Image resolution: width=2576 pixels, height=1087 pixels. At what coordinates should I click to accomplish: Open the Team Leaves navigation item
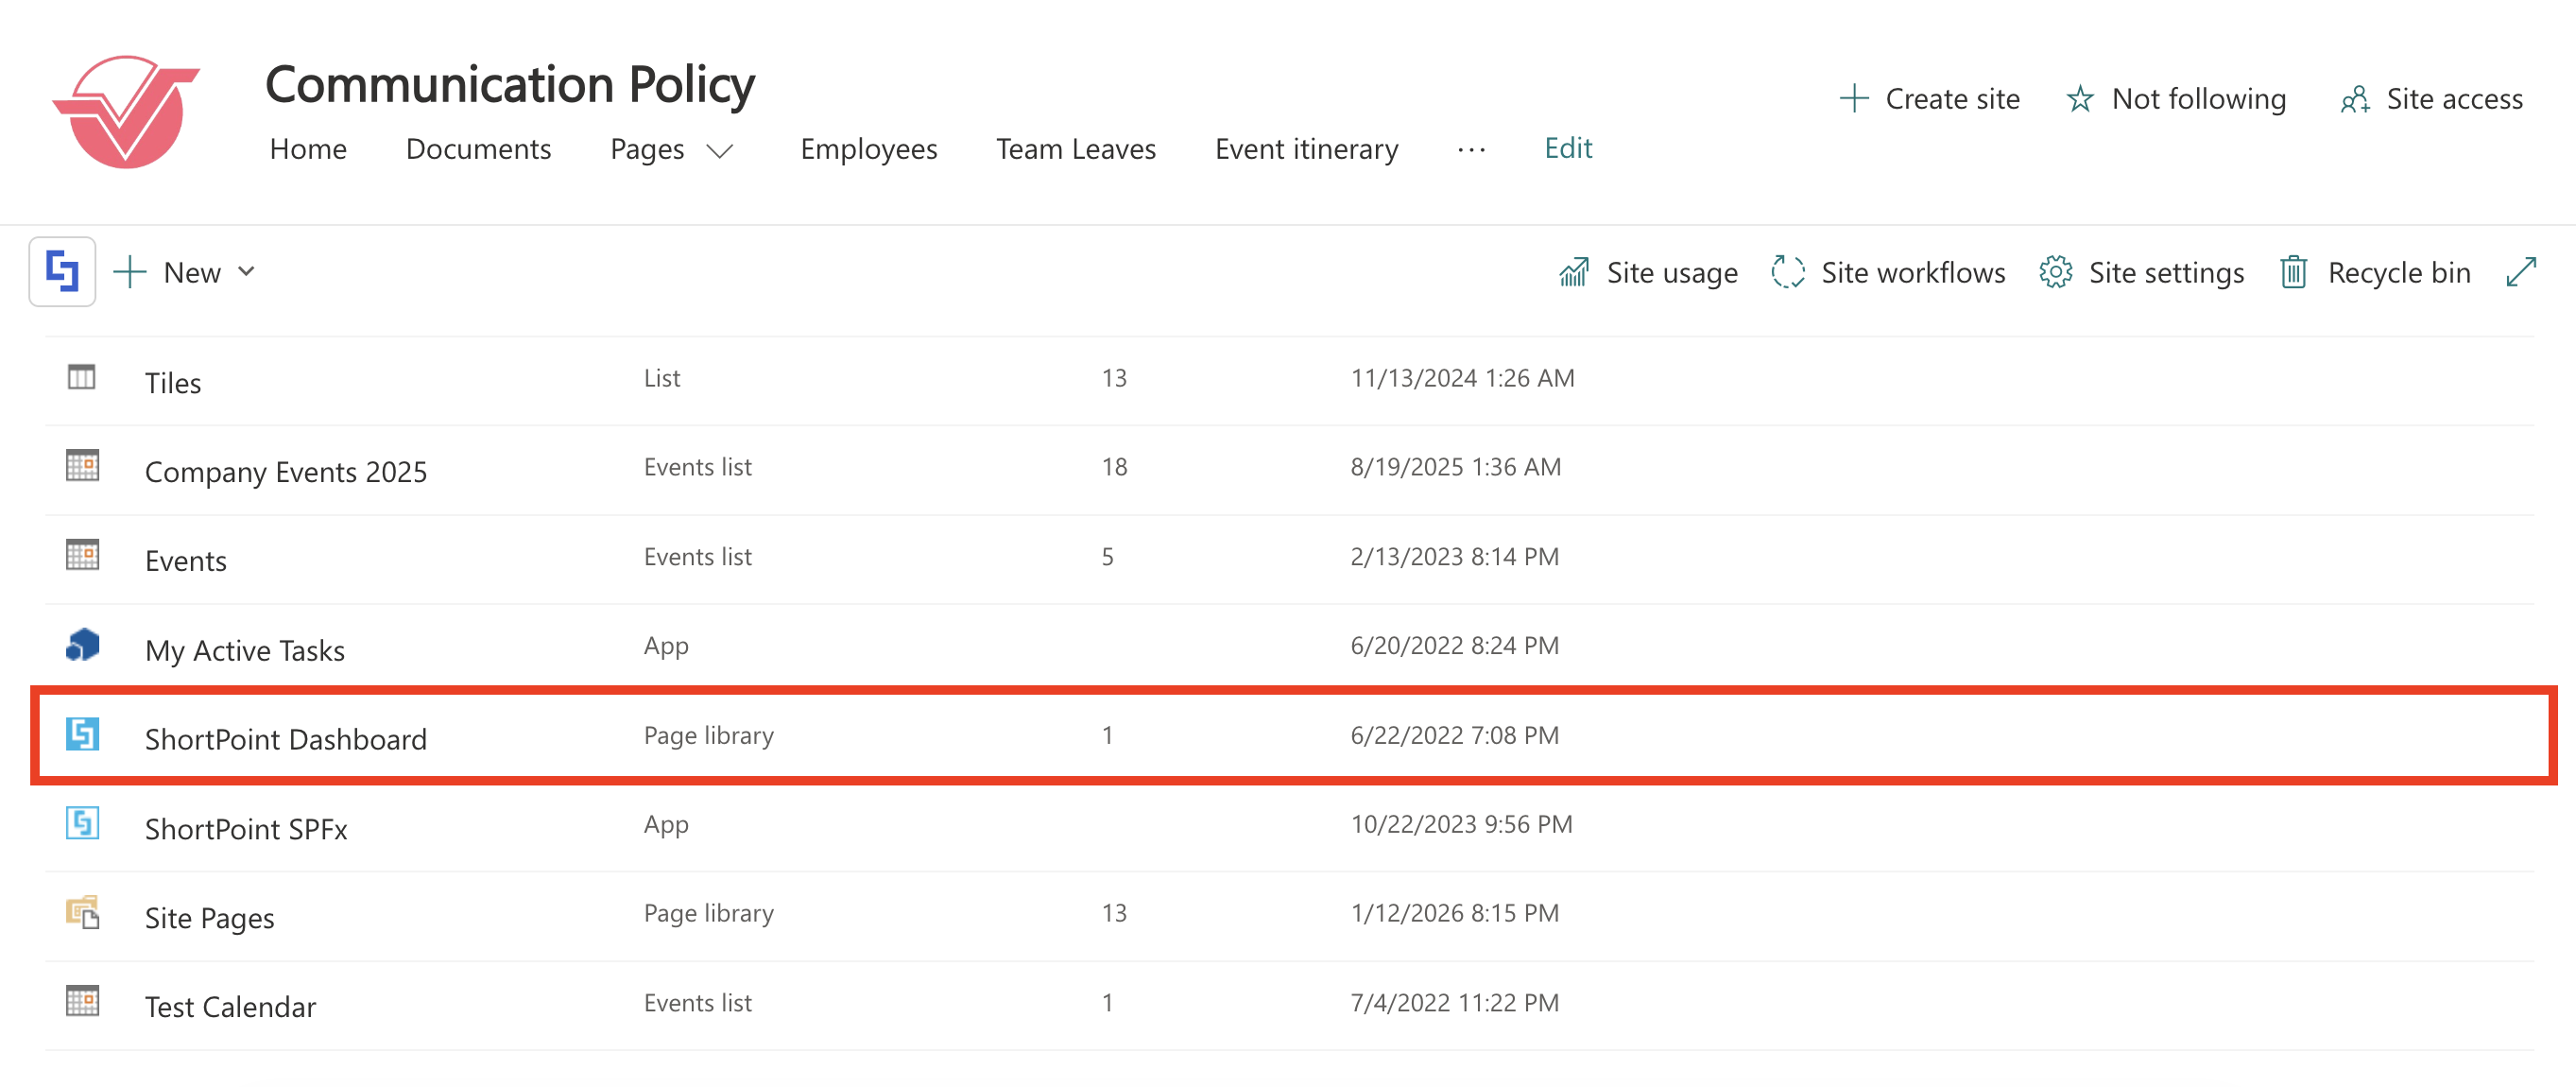[x=1075, y=149]
